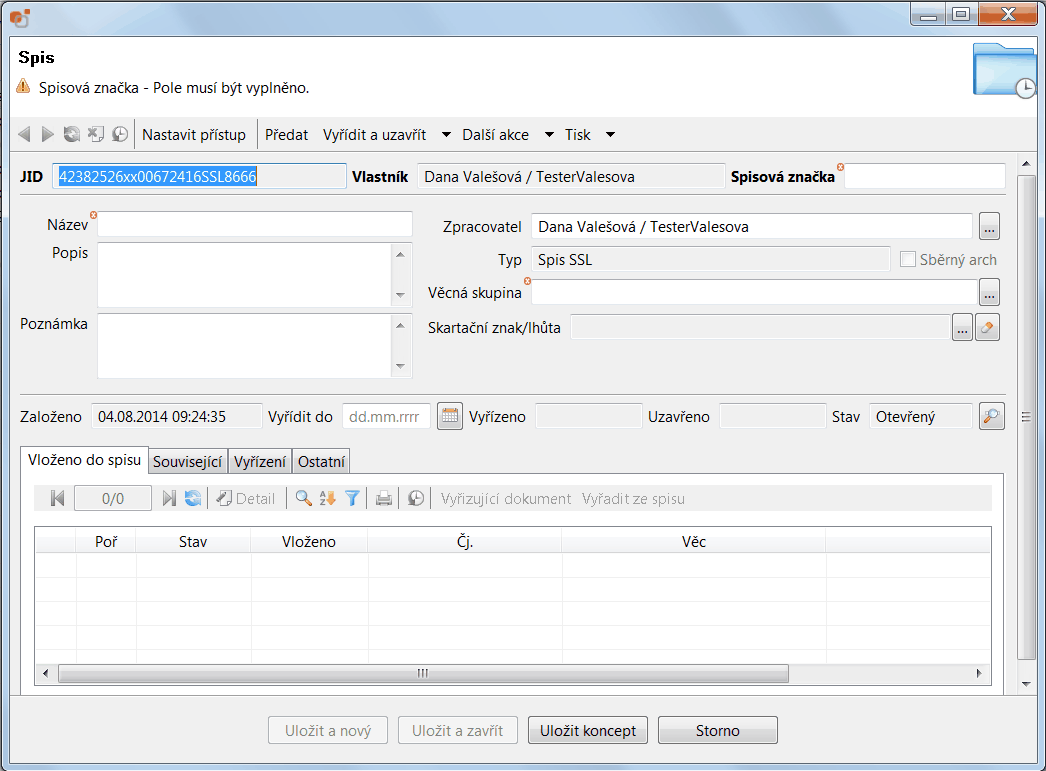1046x771 pixels.
Task: Select the JID field value
Action: tap(199, 177)
